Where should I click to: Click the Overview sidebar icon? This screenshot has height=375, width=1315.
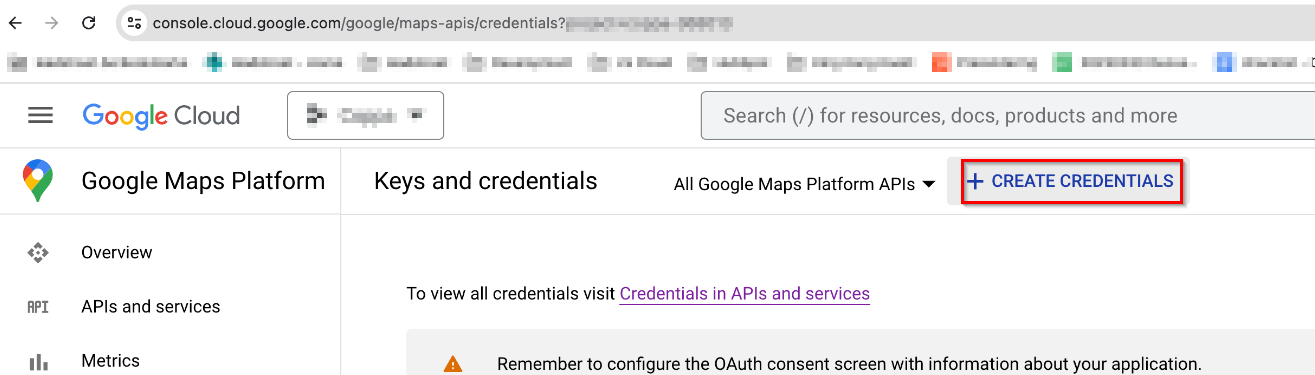click(38, 253)
